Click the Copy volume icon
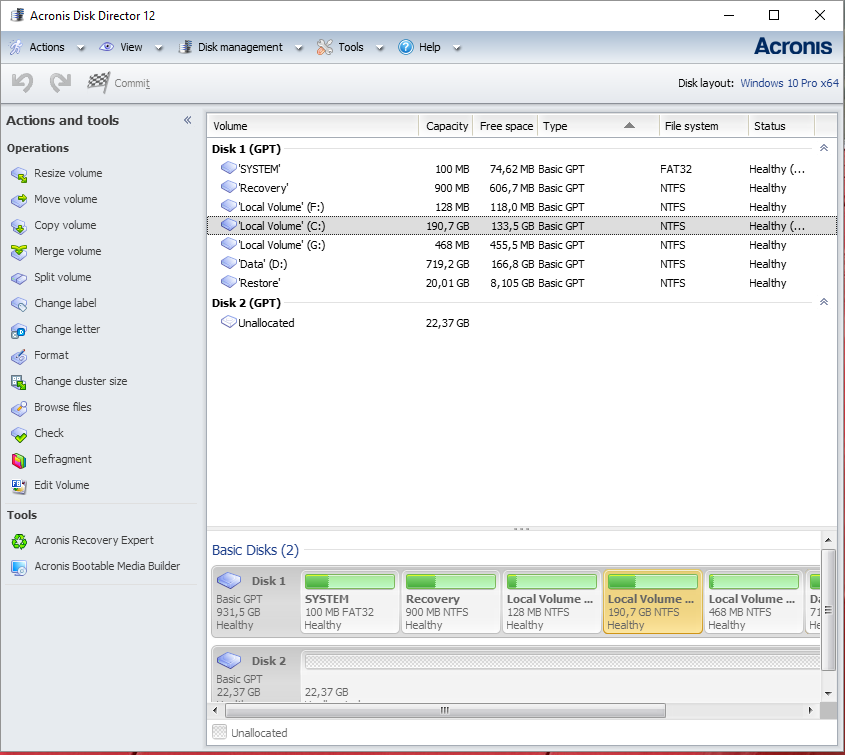The image size is (845, 755). point(19,226)
